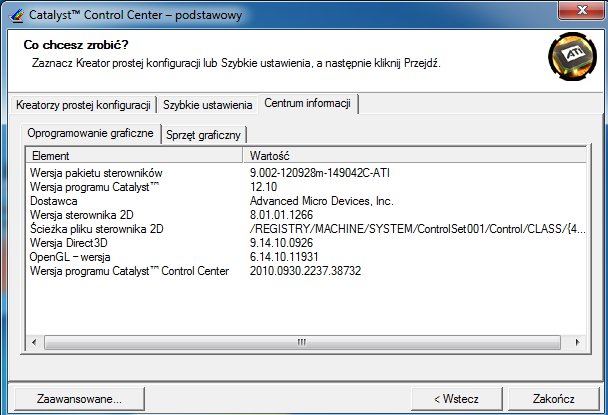
Task: Click the Catalyst title bar app icon
Action: [16, 16]
